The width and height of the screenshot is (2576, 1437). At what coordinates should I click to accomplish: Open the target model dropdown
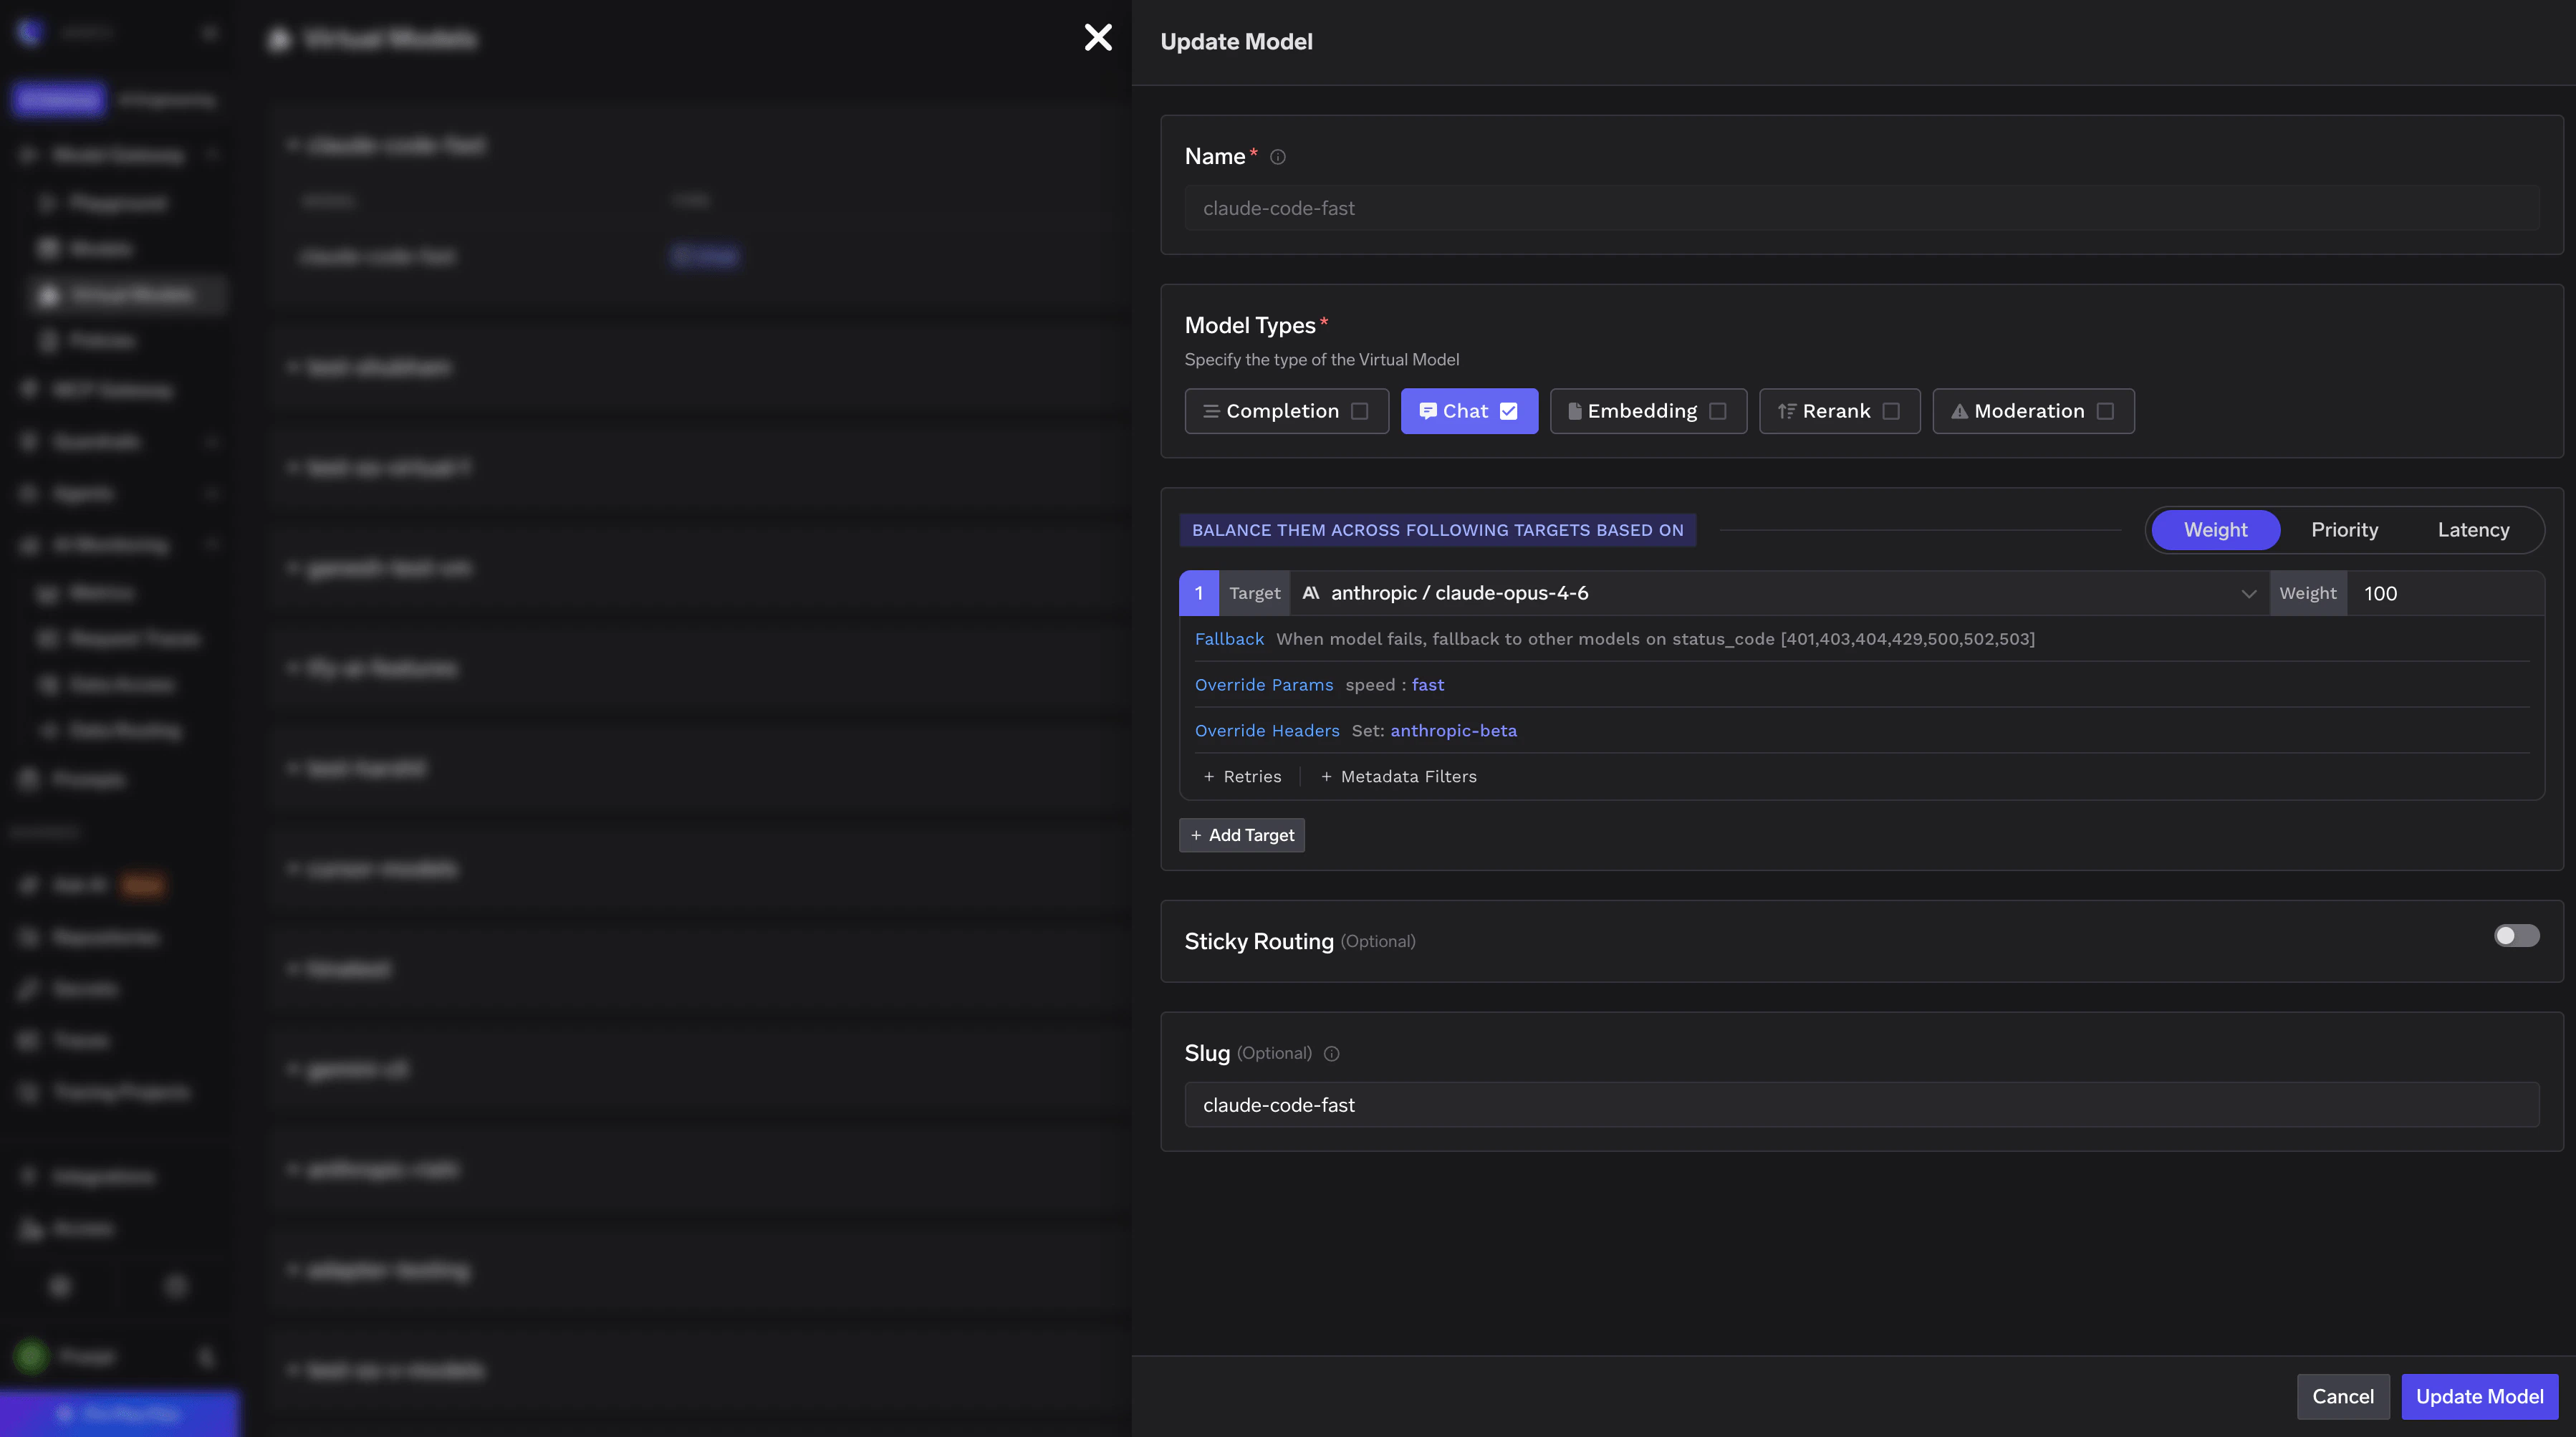pos(2248,593)
